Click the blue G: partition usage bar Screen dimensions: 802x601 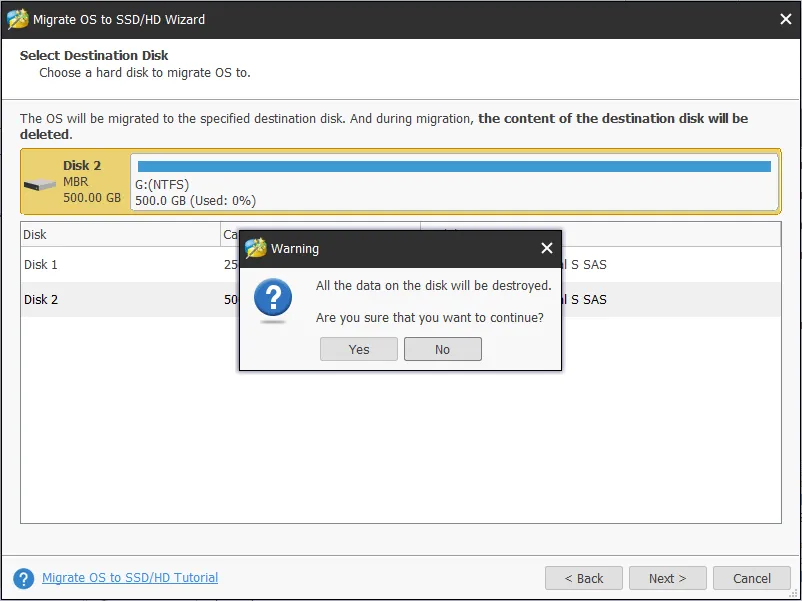pos(454,166)
